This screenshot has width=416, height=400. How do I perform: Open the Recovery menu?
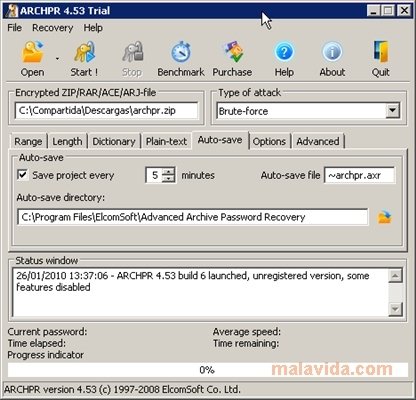pos(52,28)
